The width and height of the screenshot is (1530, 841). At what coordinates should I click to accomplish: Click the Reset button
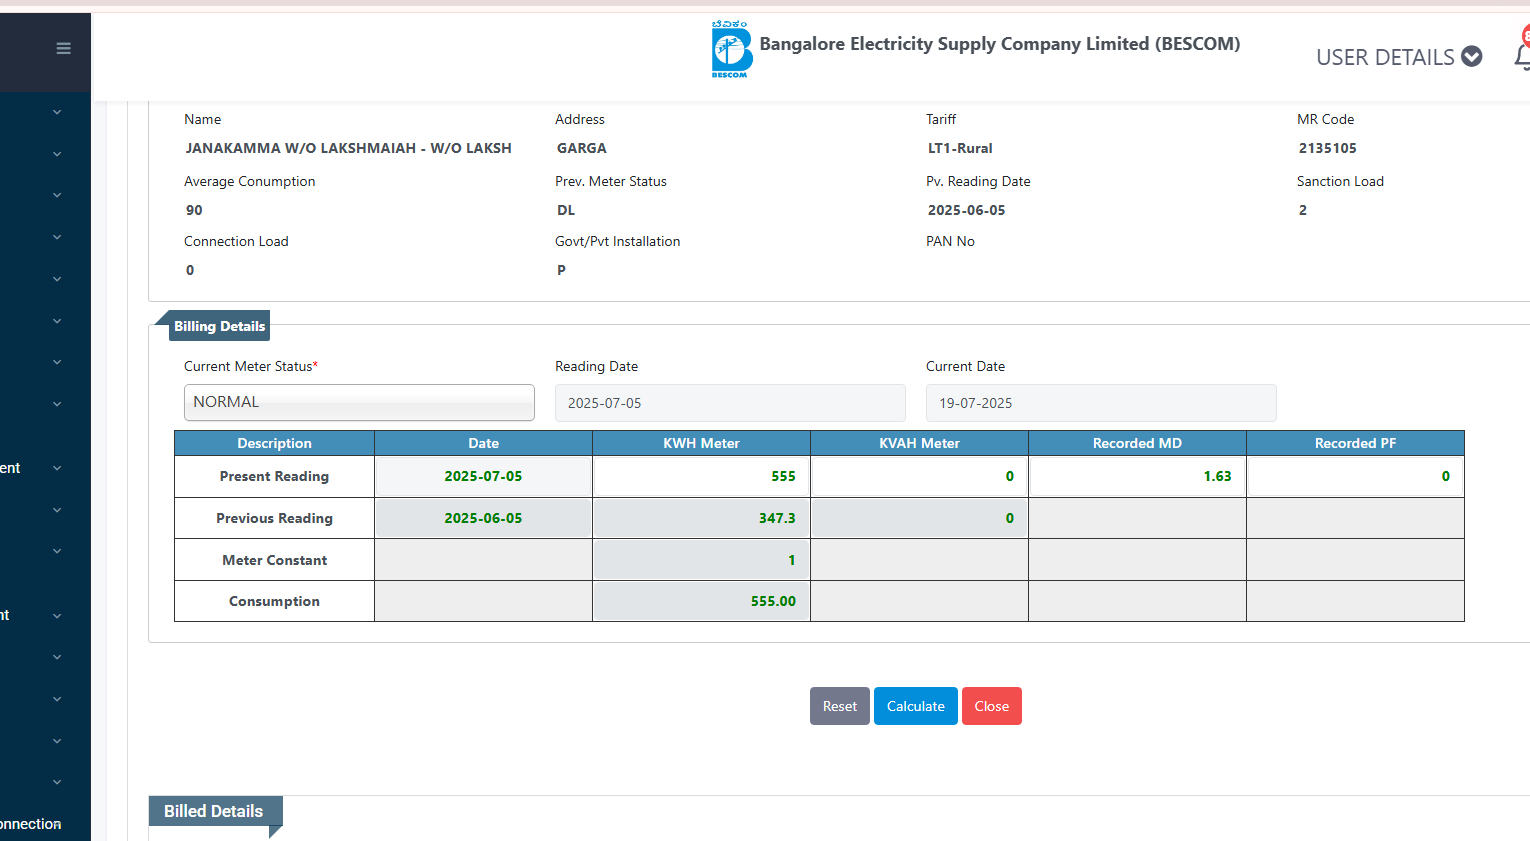coord(840,706)
